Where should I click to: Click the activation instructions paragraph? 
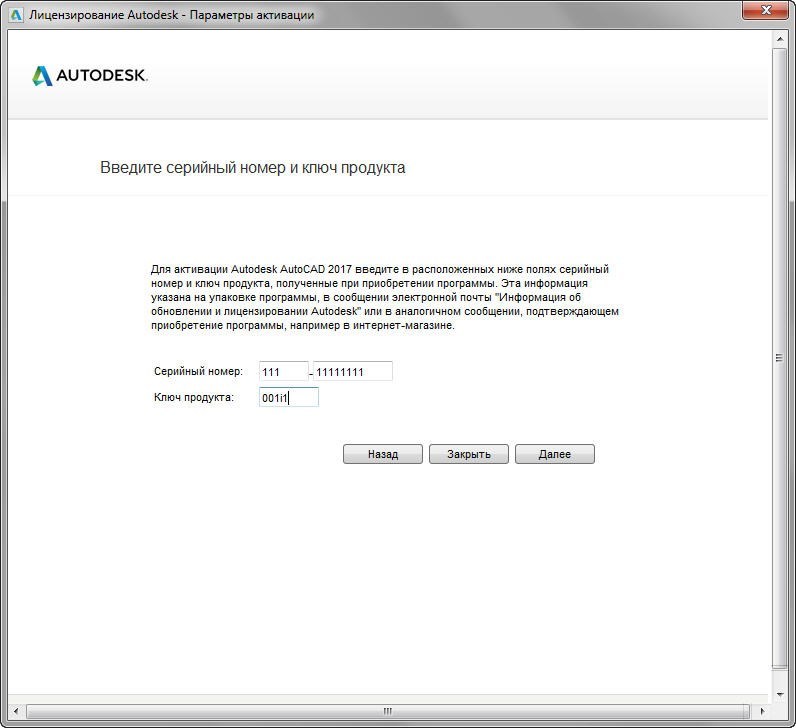(384, 298)
